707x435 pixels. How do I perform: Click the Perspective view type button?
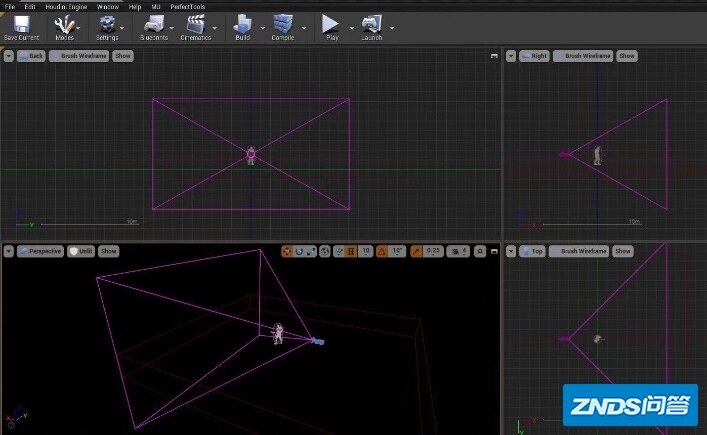tap(40, 251)
